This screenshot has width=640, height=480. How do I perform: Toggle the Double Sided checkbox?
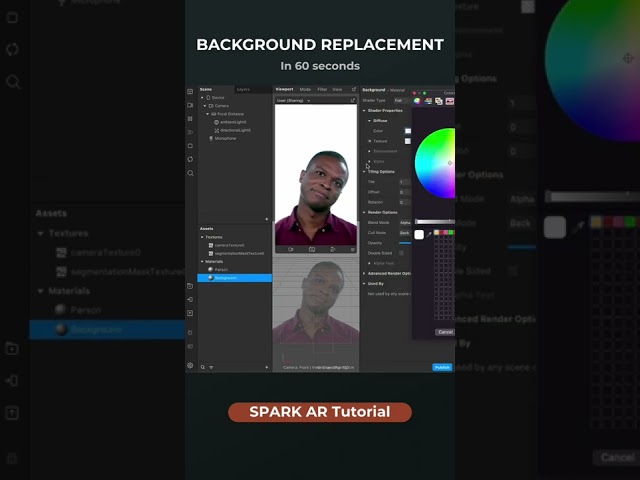click(x=401, y=253)
